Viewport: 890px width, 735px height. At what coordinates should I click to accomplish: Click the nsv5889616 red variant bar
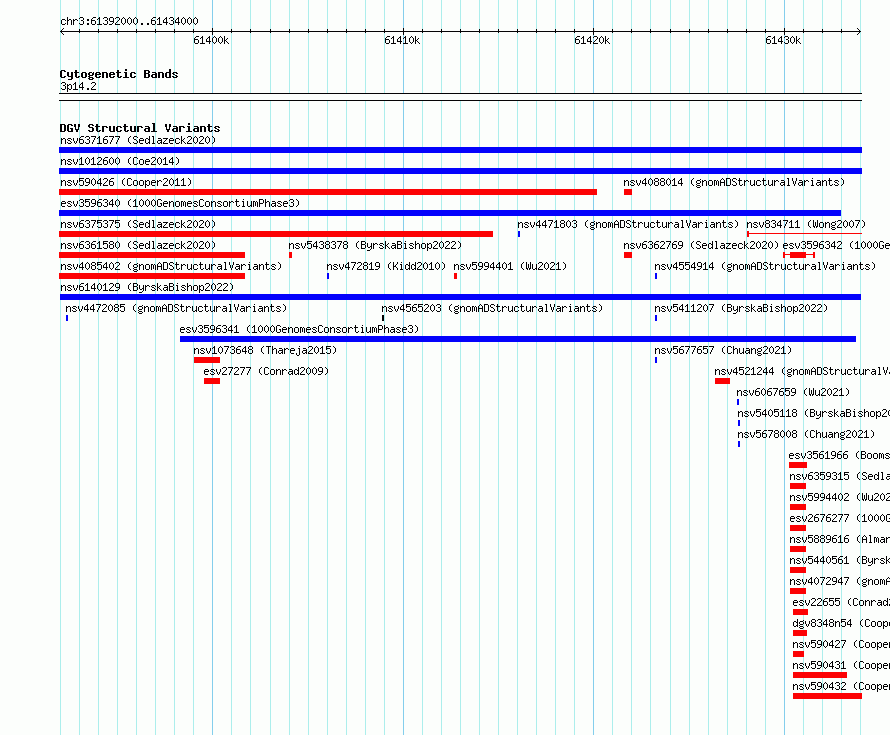click(797, 549)
